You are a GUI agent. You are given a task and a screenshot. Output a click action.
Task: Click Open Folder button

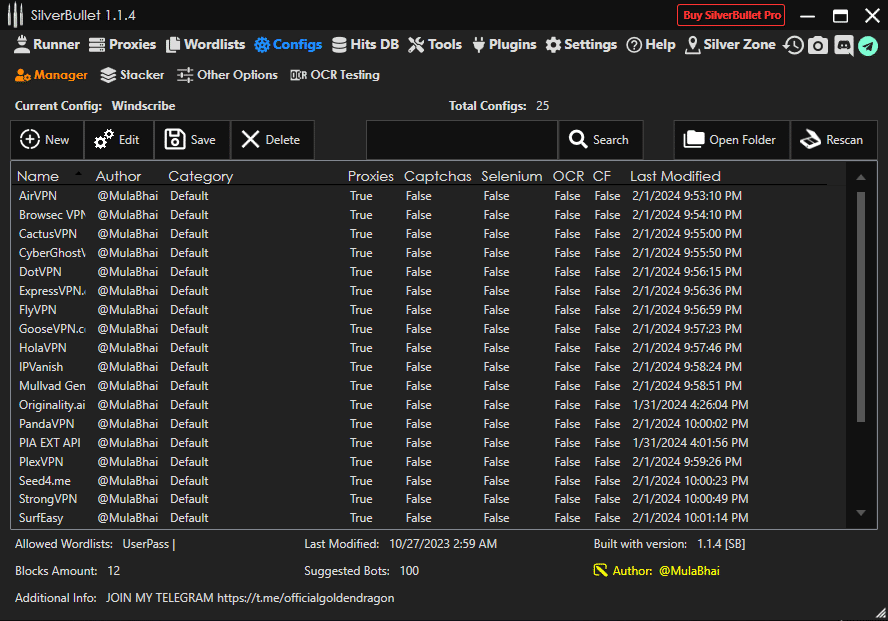point(732,140)
